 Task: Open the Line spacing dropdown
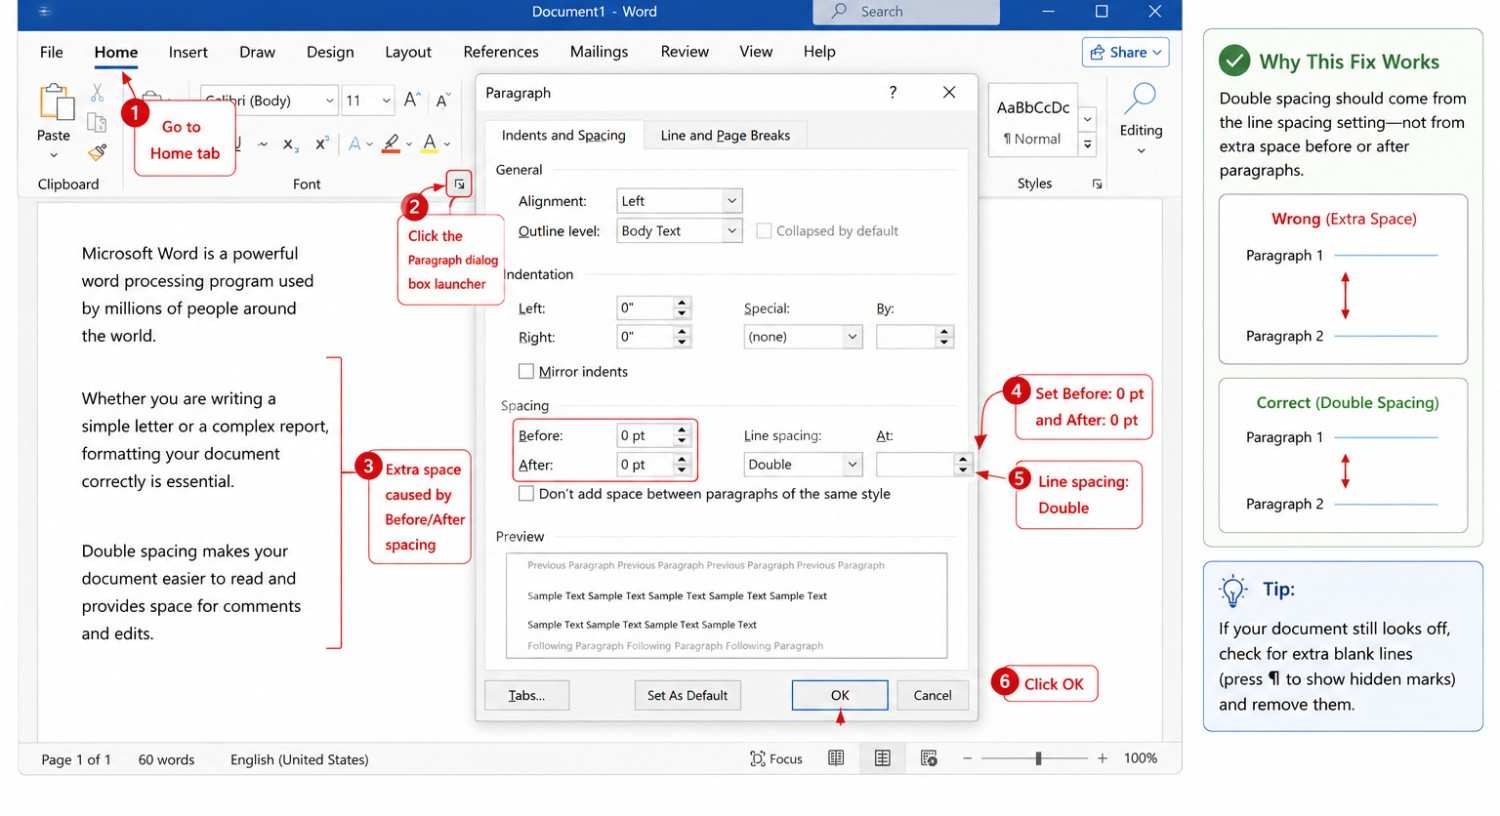852,464
